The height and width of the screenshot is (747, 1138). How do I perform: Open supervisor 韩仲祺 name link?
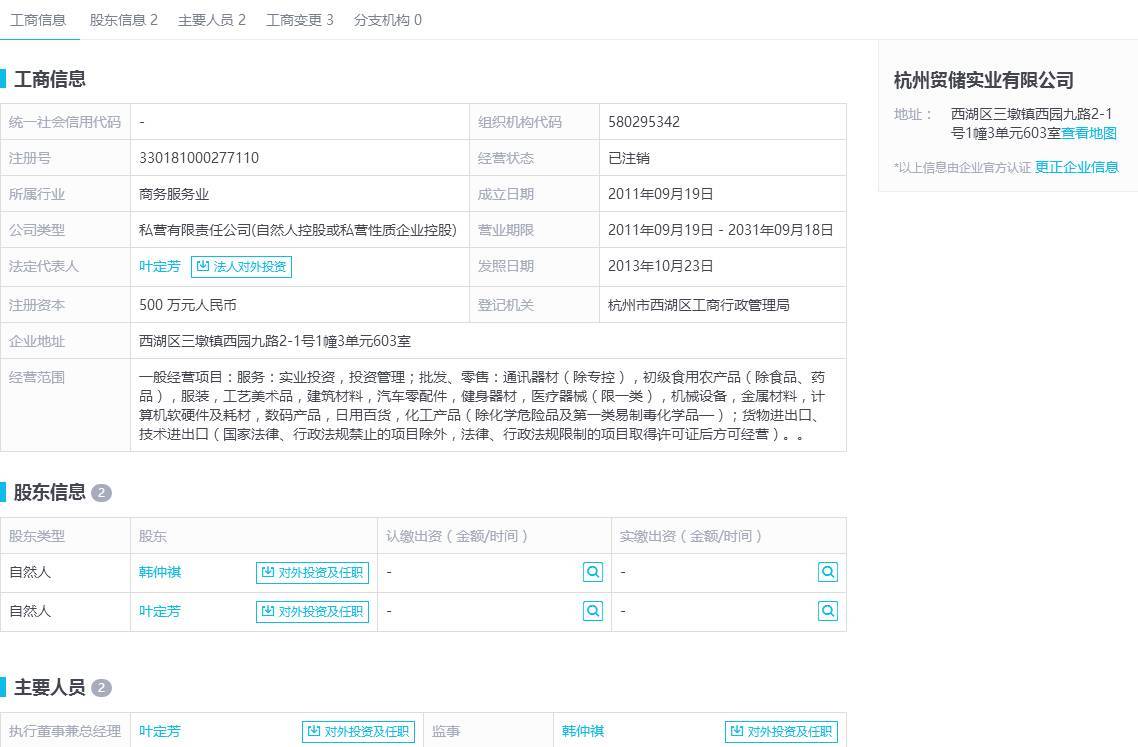click(x=583, y=731)
